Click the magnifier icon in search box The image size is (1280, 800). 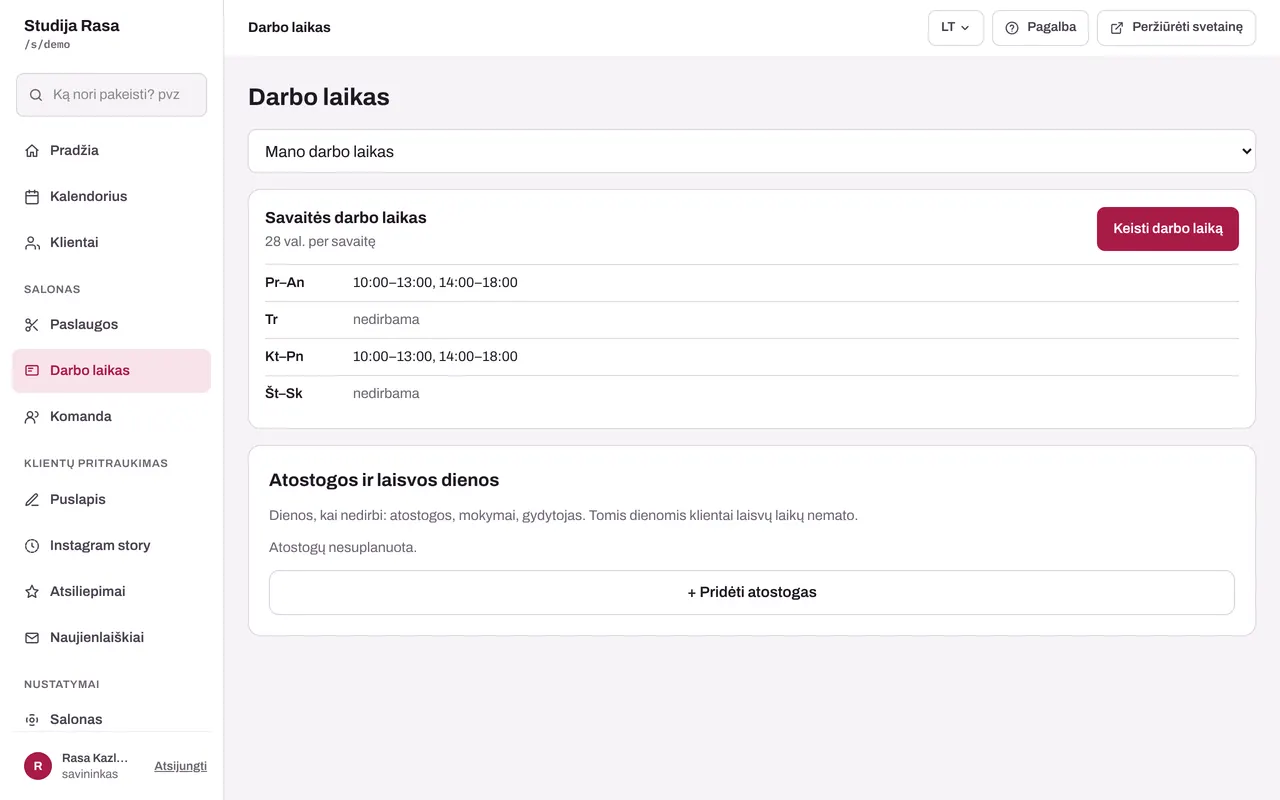point(36,95)
